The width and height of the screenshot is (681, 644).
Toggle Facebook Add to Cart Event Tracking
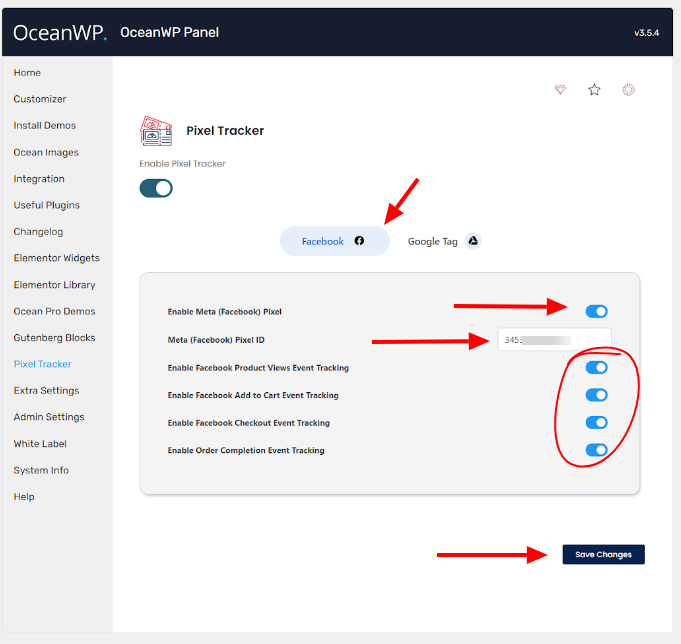pos(596,395)
